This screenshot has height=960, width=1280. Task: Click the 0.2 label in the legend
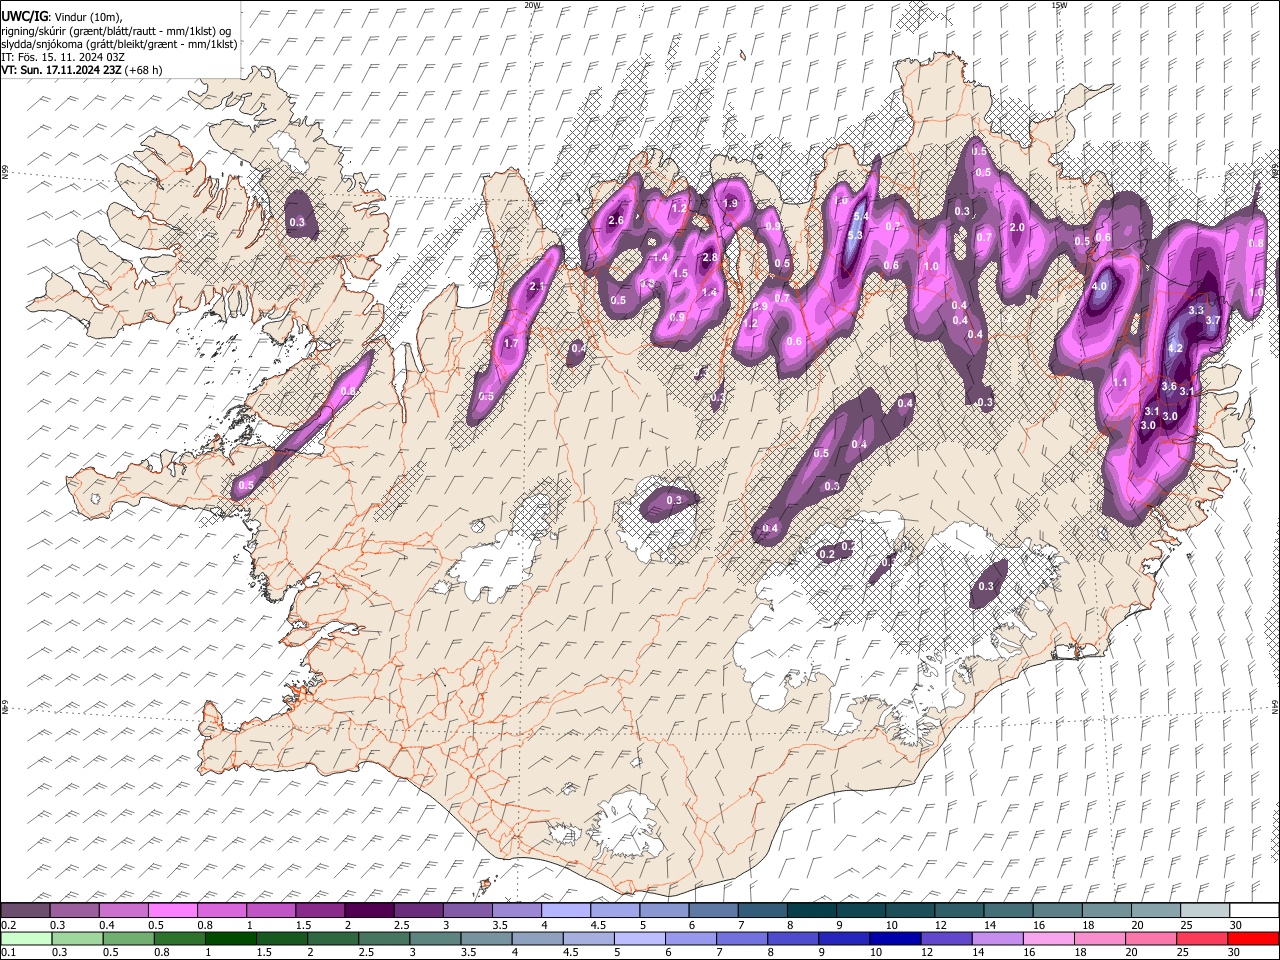[x=7, y=925]
